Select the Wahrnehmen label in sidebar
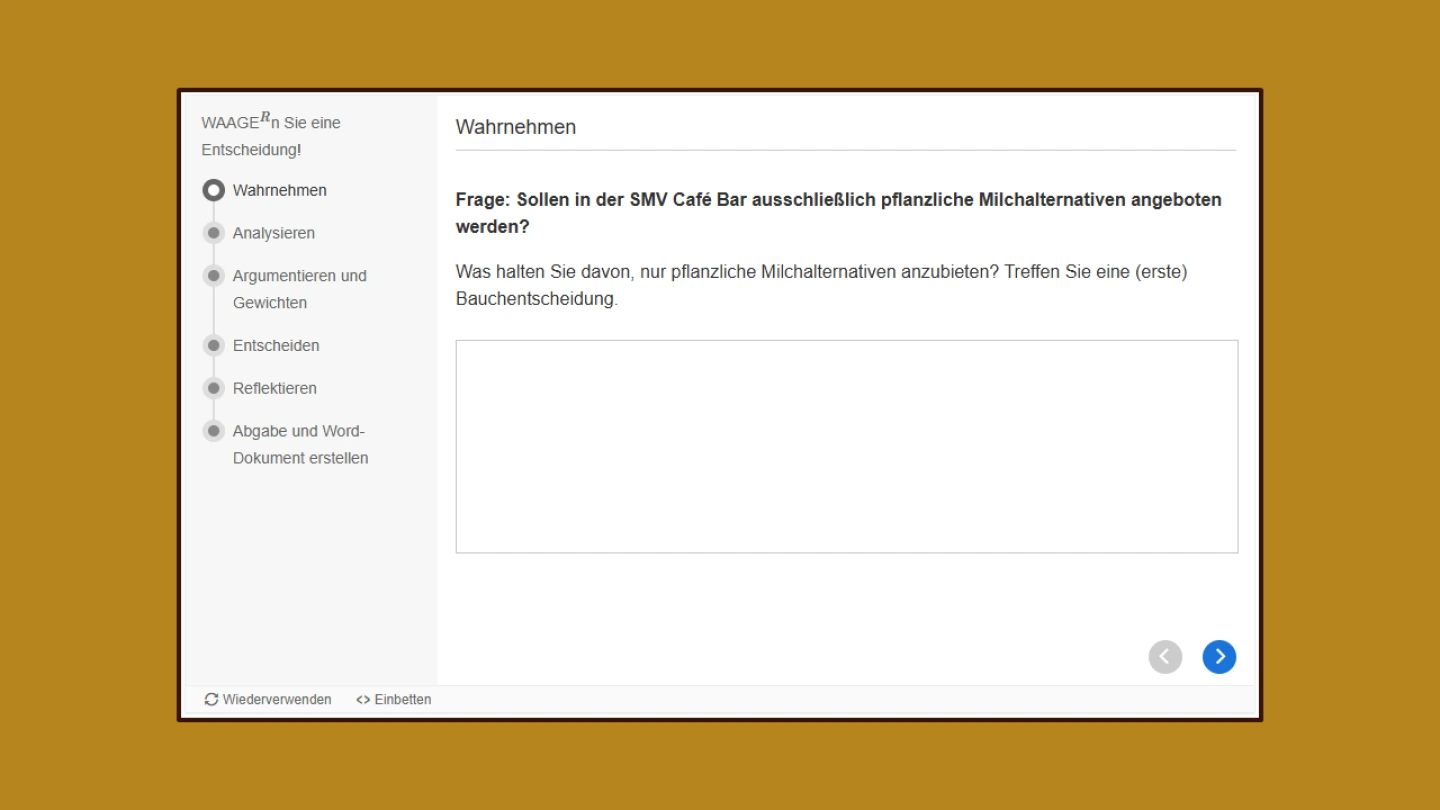The image size is (1440, 810). point(280,190)
